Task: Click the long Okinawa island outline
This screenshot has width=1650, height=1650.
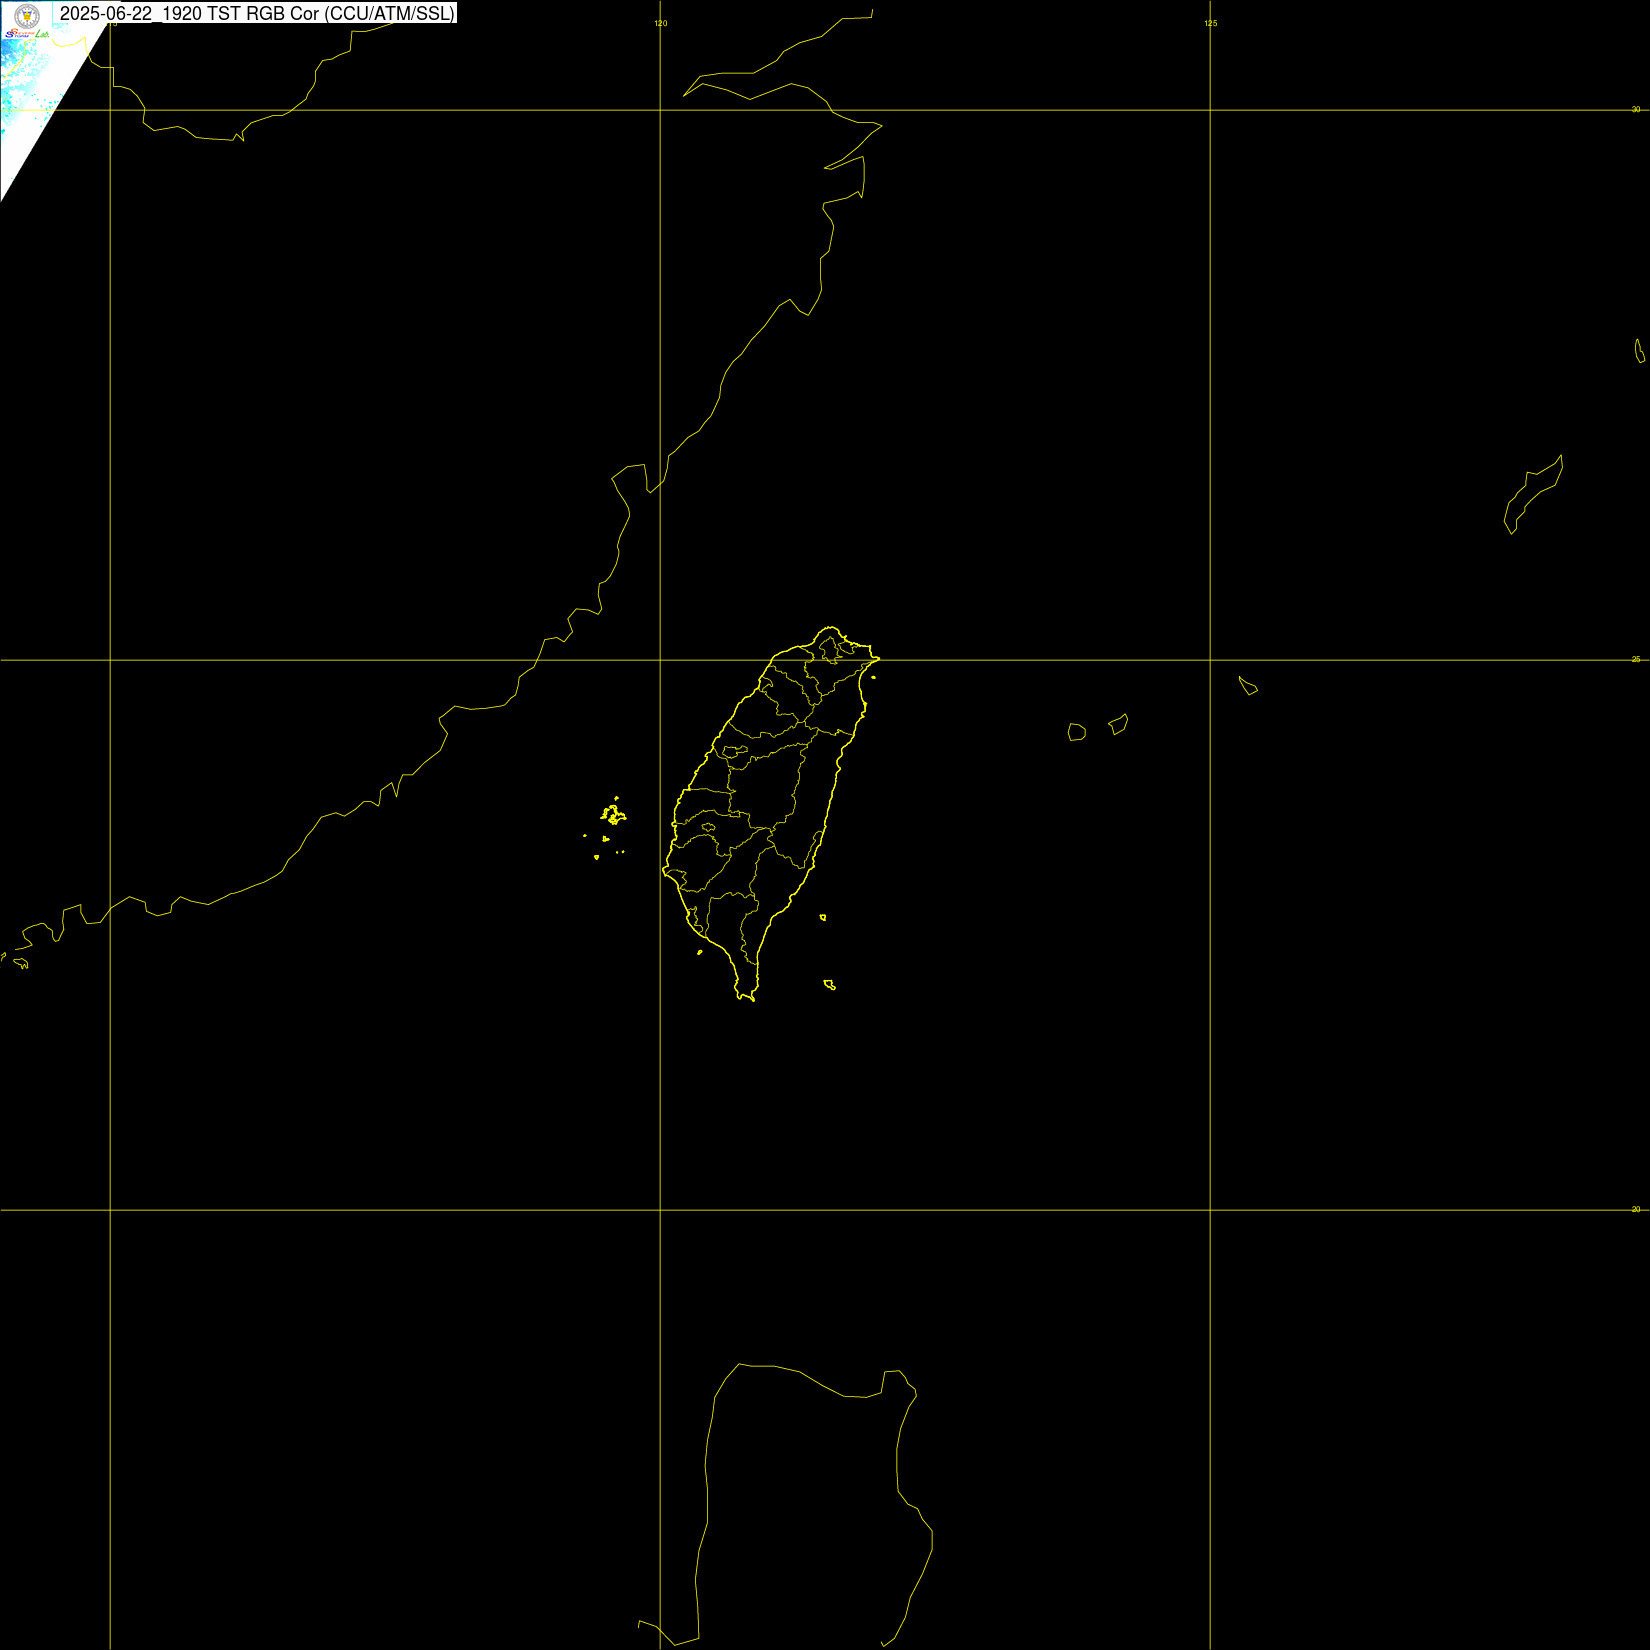Action: [x=1533, y=495]
